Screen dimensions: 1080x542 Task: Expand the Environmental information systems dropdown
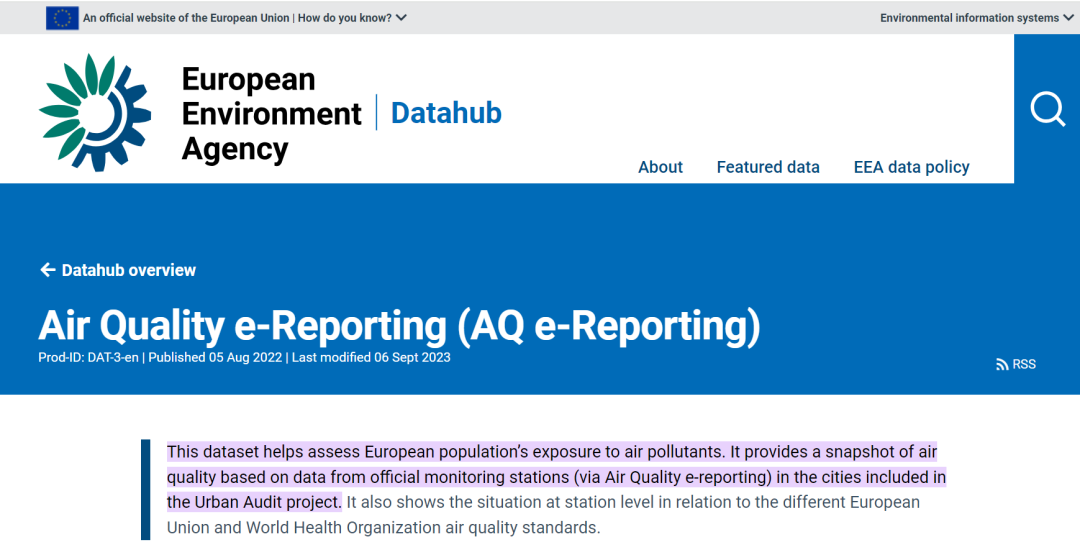977,18
